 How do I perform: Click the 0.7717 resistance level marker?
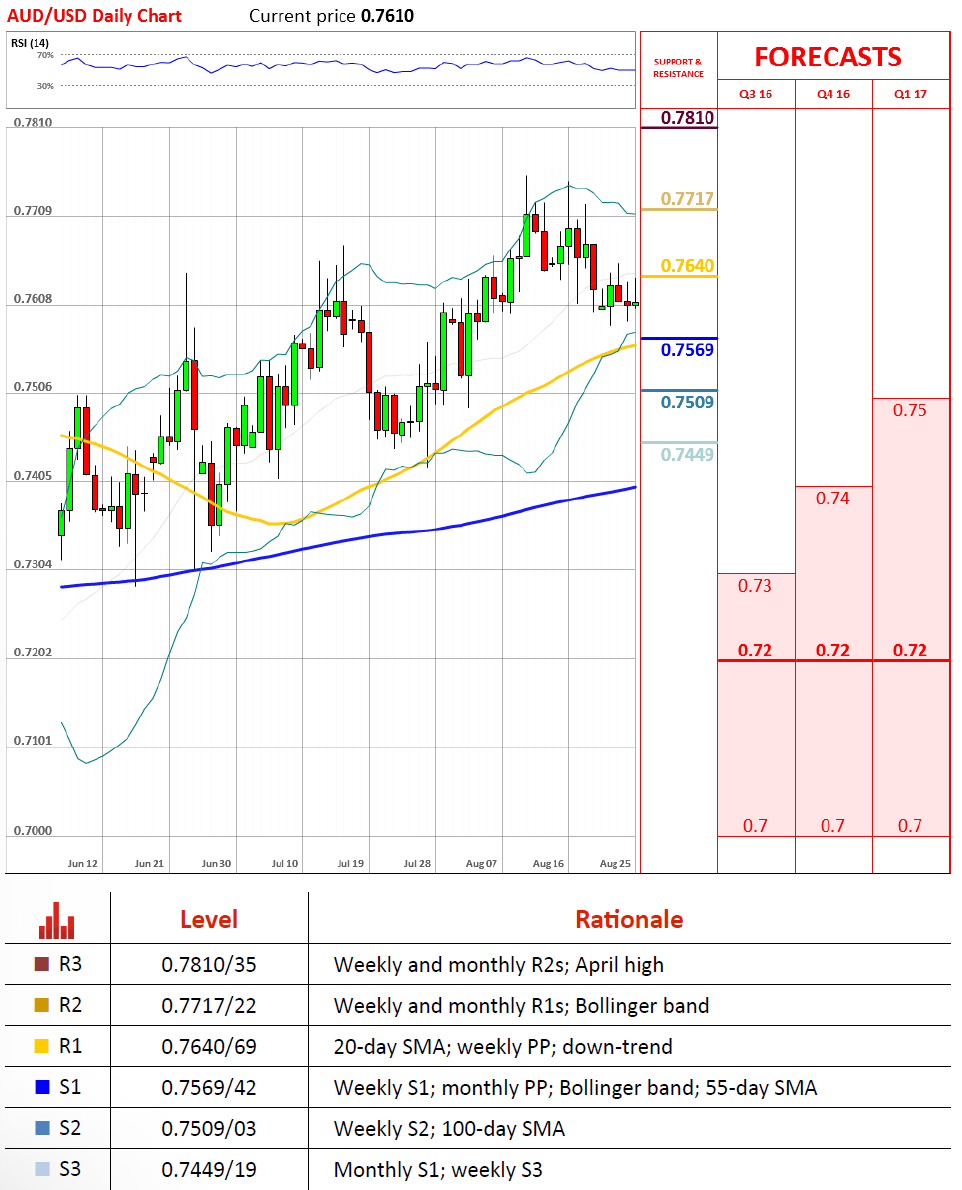tap(687, 199)
